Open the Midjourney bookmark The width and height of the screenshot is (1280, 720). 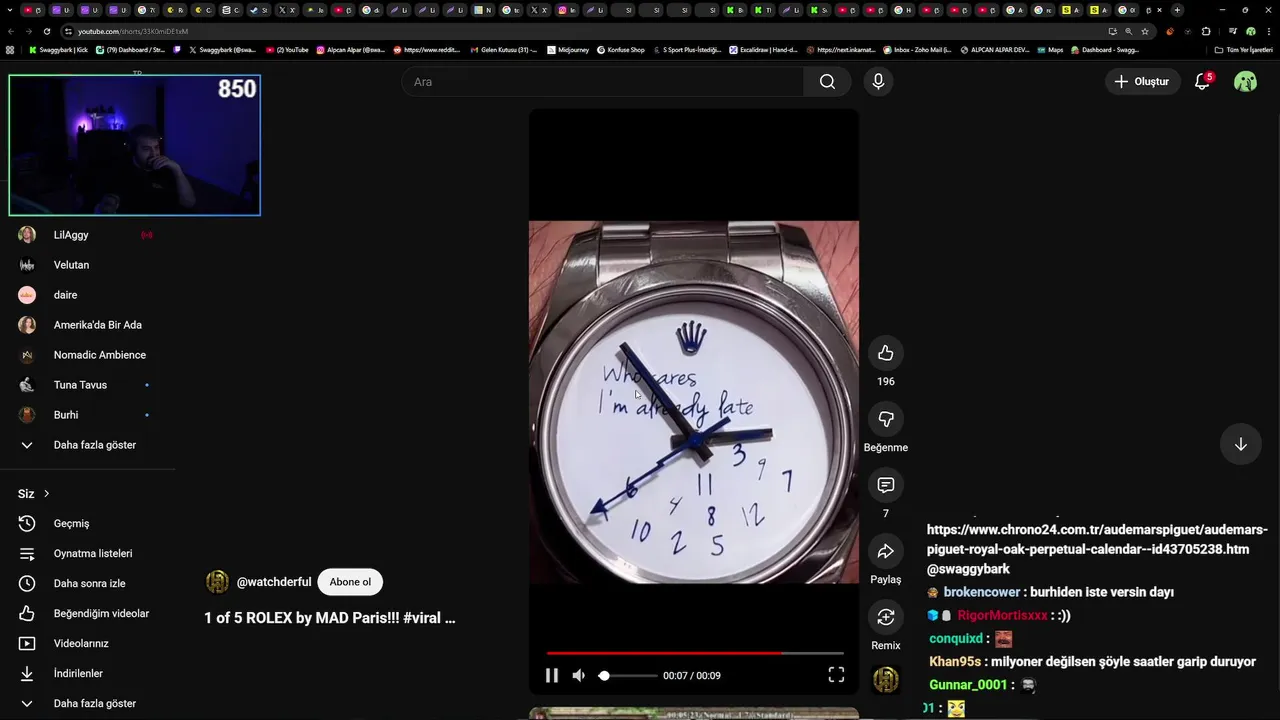568,49
